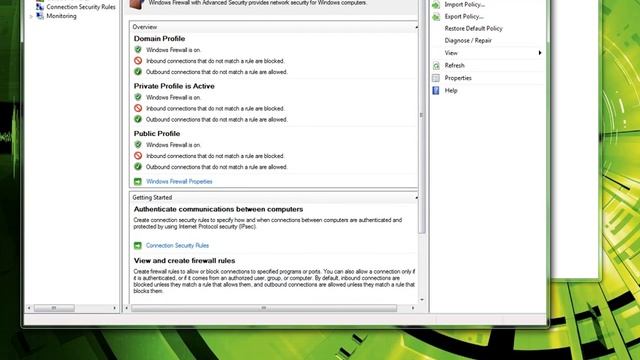Collapse the Getting Started section
This screenshot has width=640, height=360.
coord(416,198)
